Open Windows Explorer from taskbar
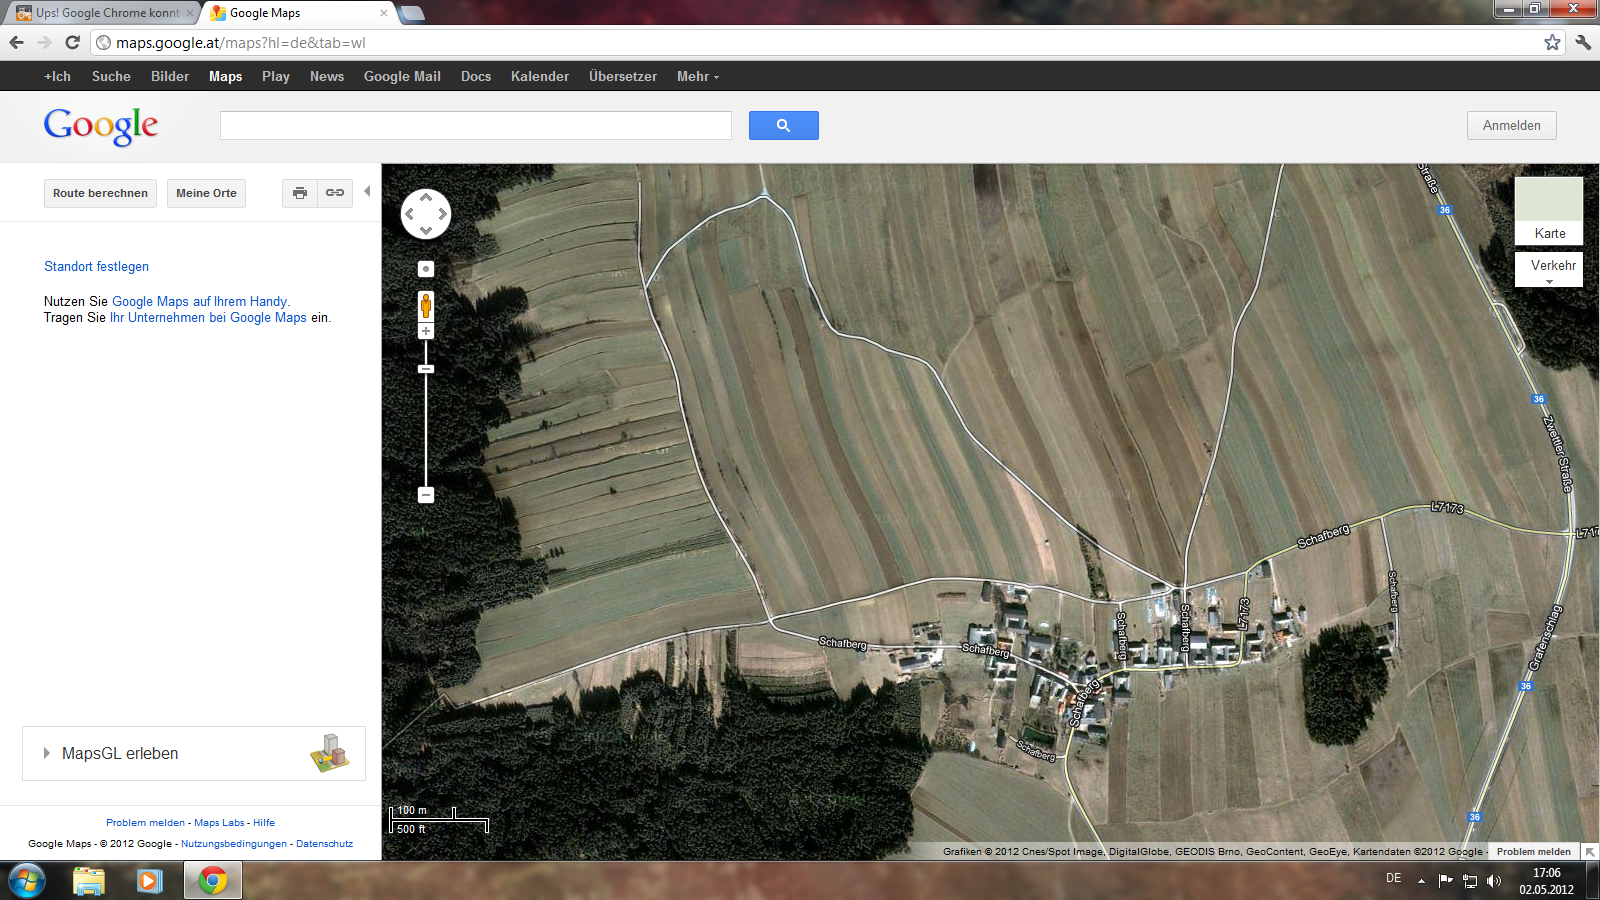The image size is (1600, 900). [x=88, y=881]
